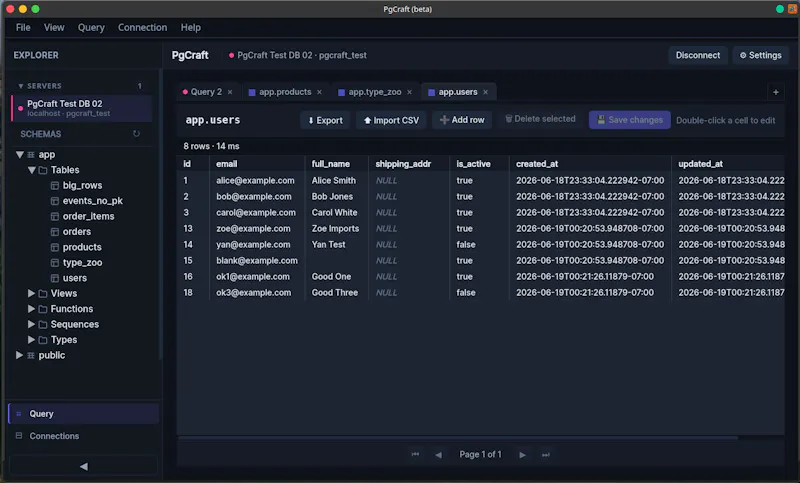Click the Types folder icon

click(43, 340)
